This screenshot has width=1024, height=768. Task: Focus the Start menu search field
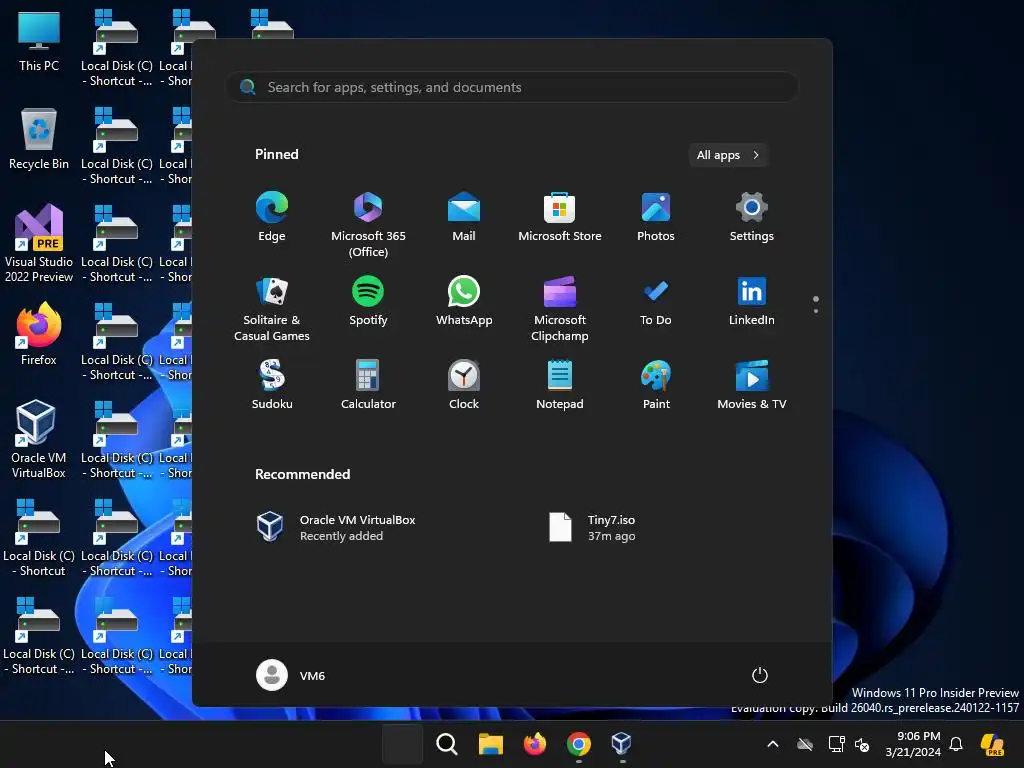(512, 87)
